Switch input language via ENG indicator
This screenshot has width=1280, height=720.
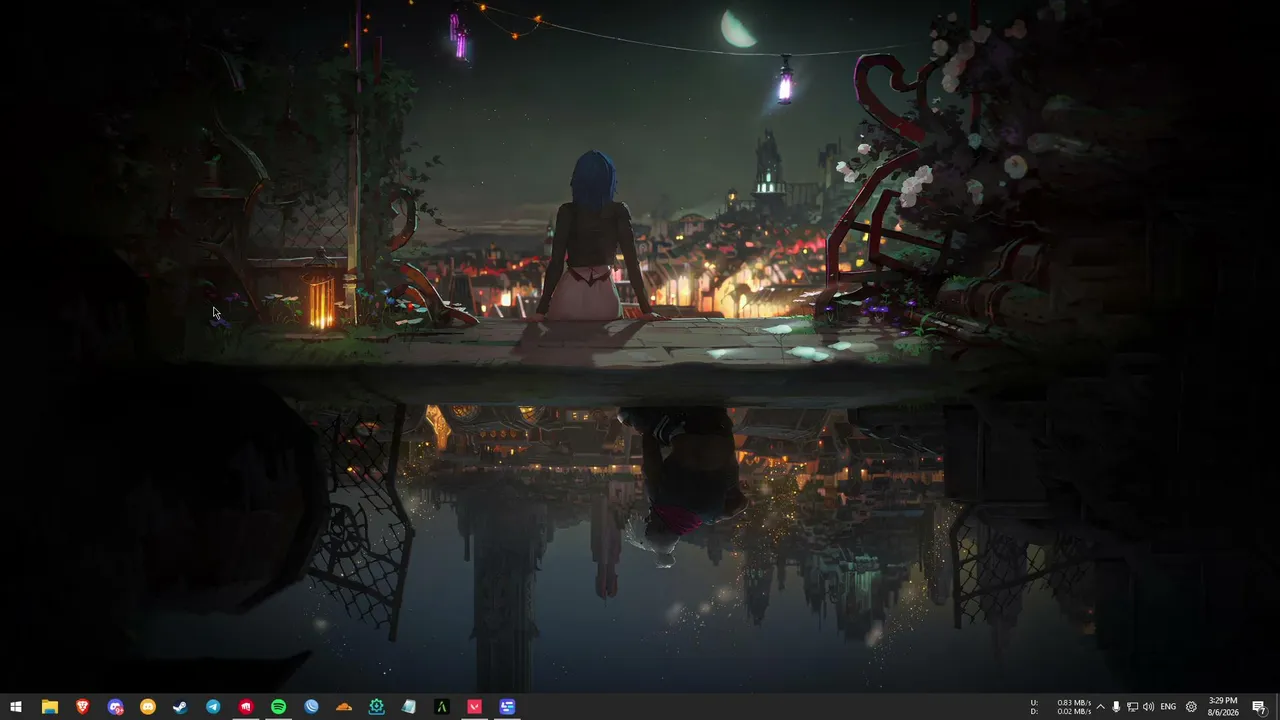click(1168, 707)
